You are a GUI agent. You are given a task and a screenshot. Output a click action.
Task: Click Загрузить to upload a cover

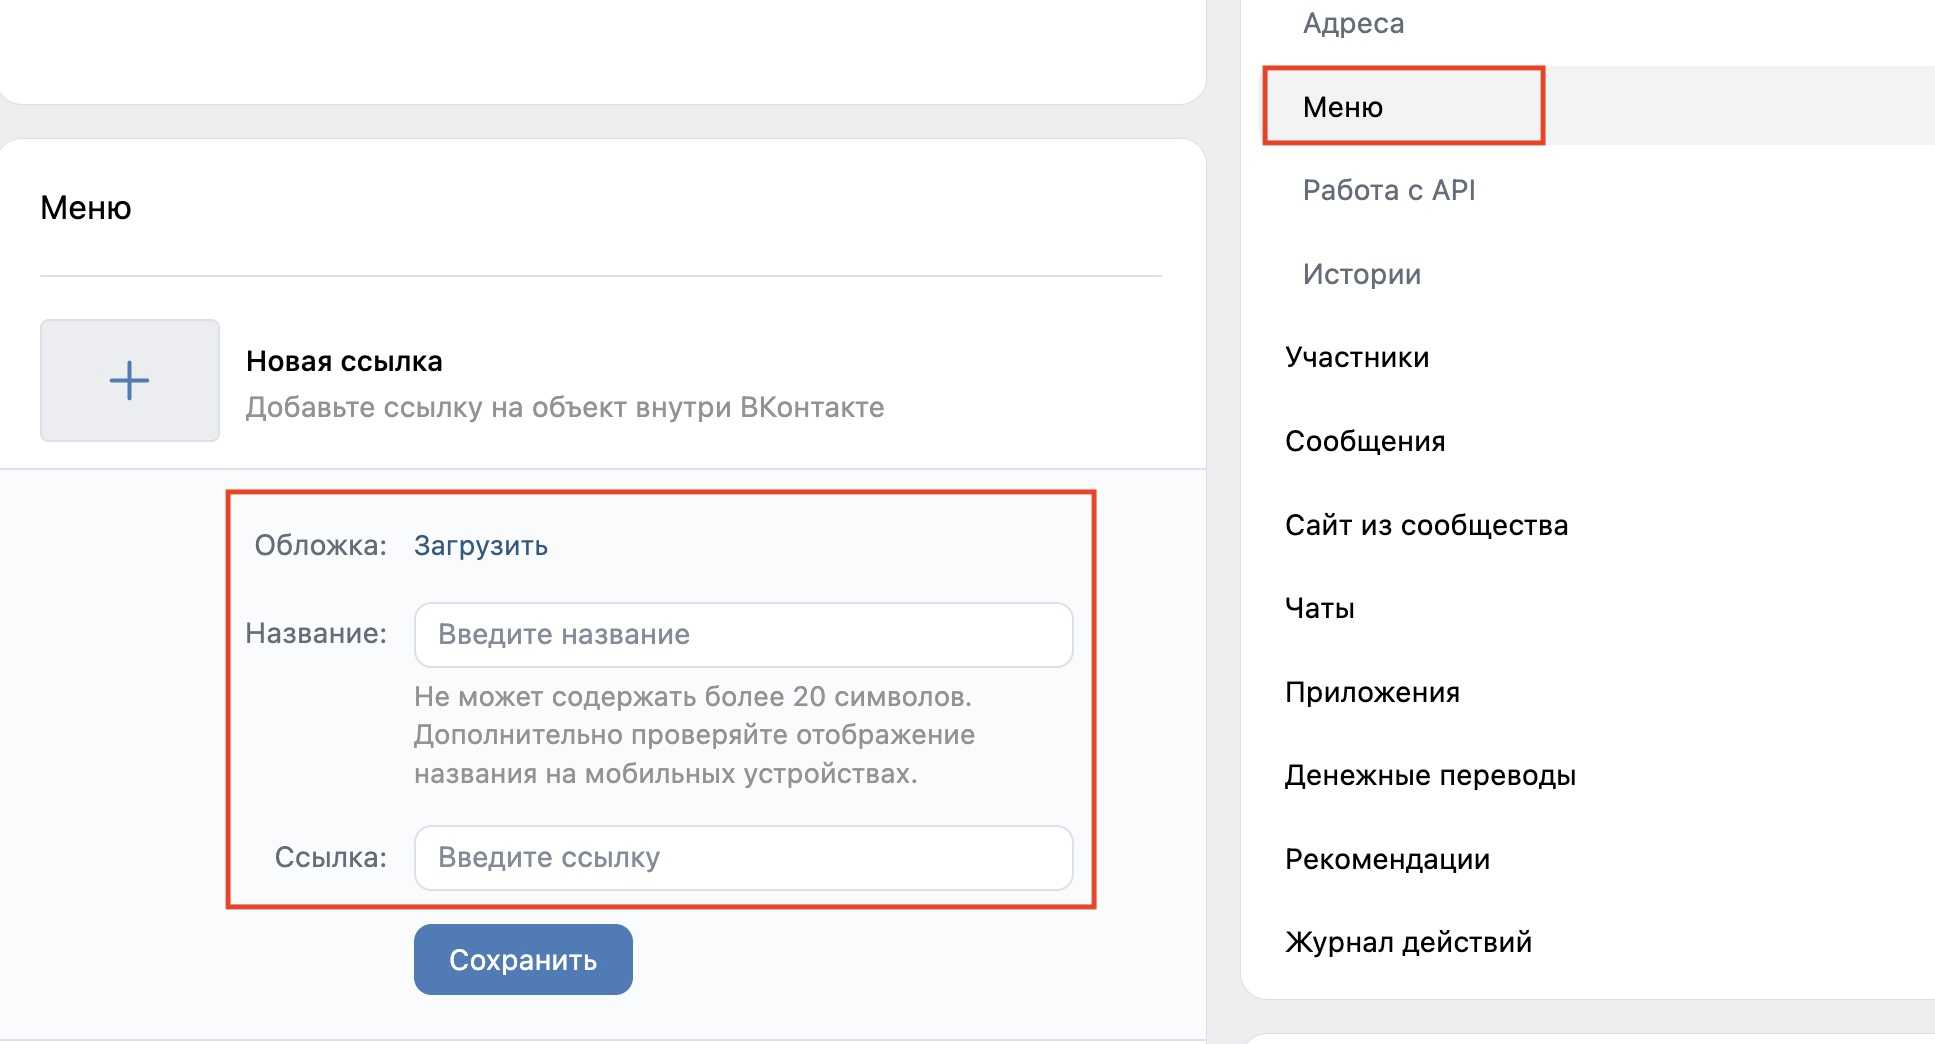click(x=480, y=546)
